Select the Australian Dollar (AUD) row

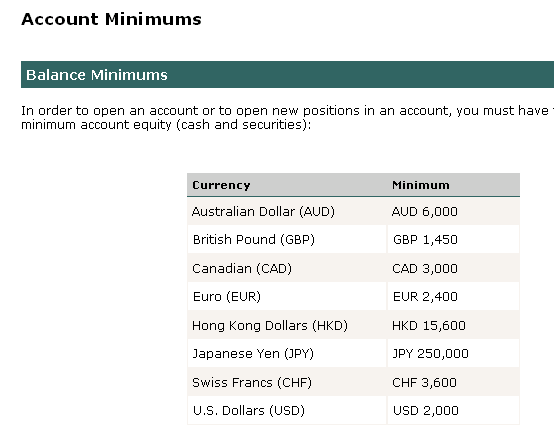click(x=353, y=211)
